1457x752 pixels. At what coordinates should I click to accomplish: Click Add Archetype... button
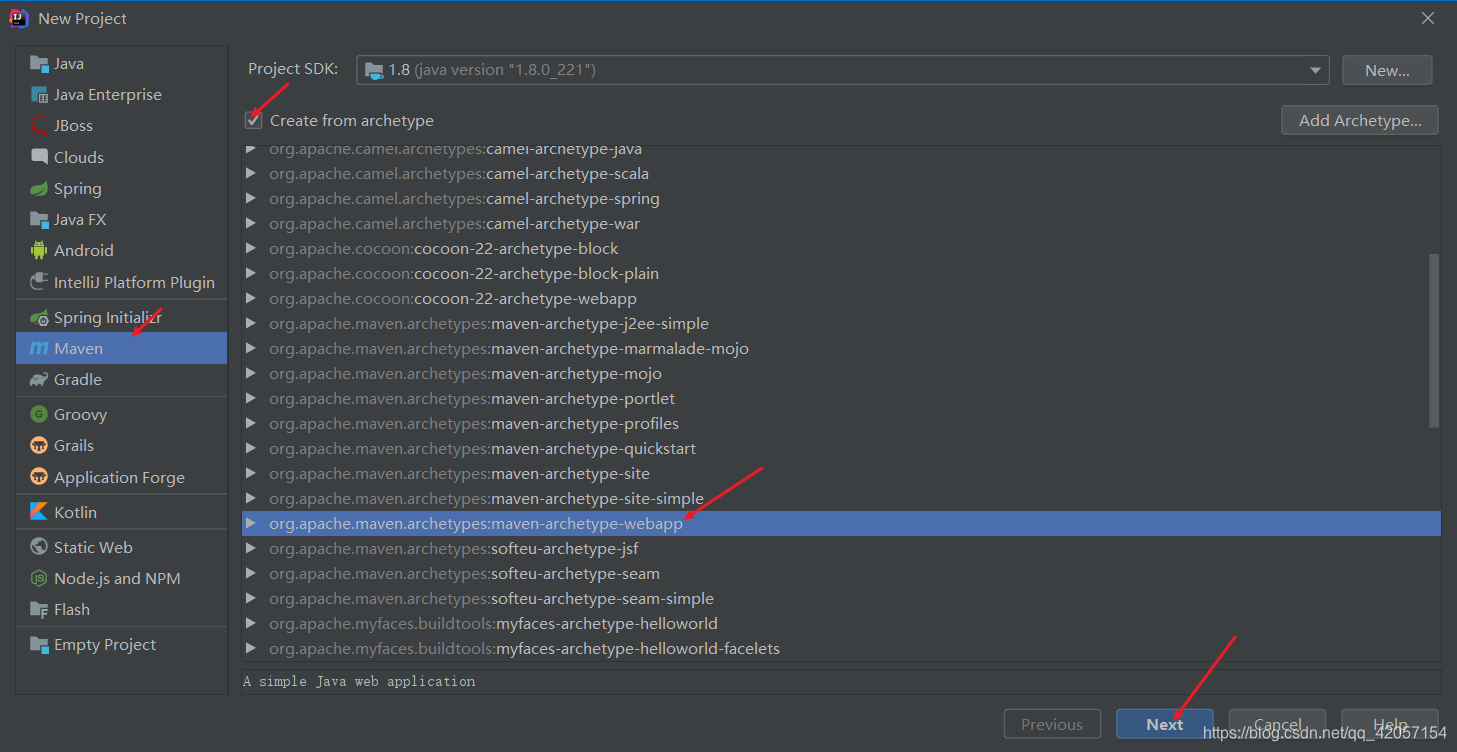click(x=1360, y=121)
